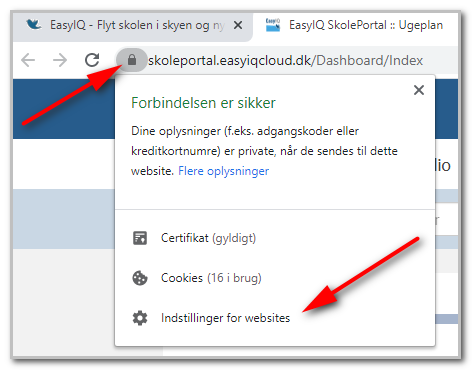Click the certificate icon

click(x=140, y=238)
